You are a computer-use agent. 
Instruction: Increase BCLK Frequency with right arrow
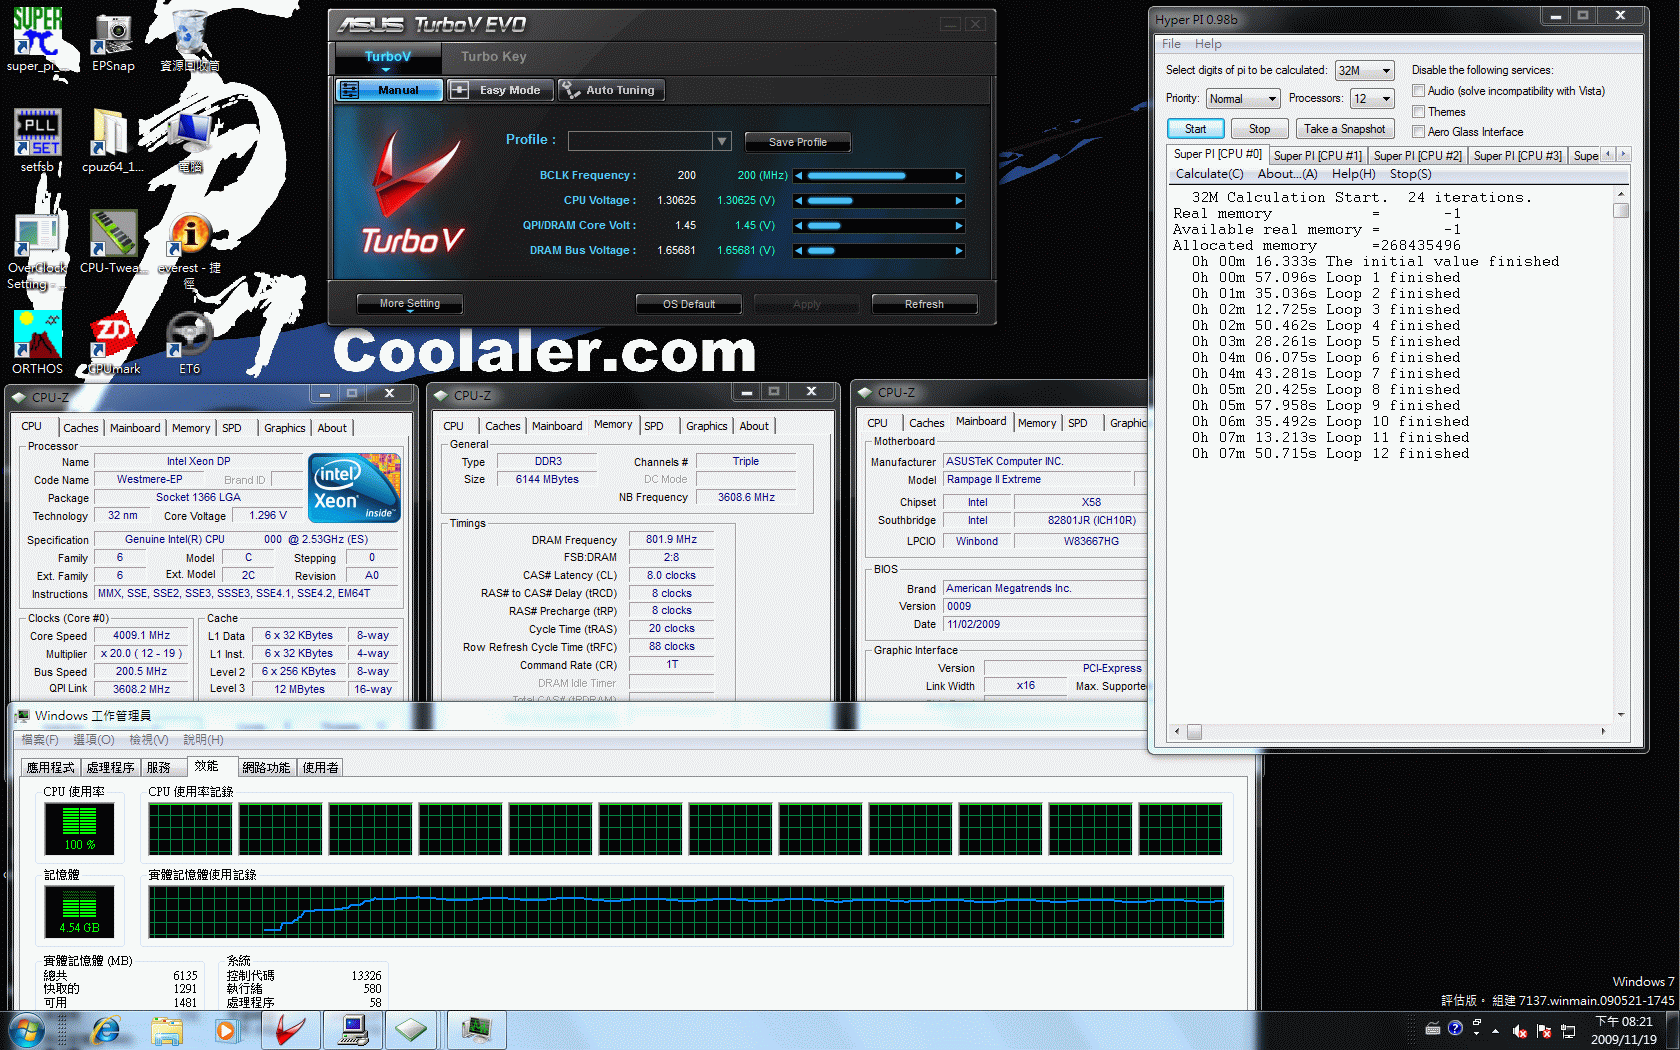coord(959,176)
